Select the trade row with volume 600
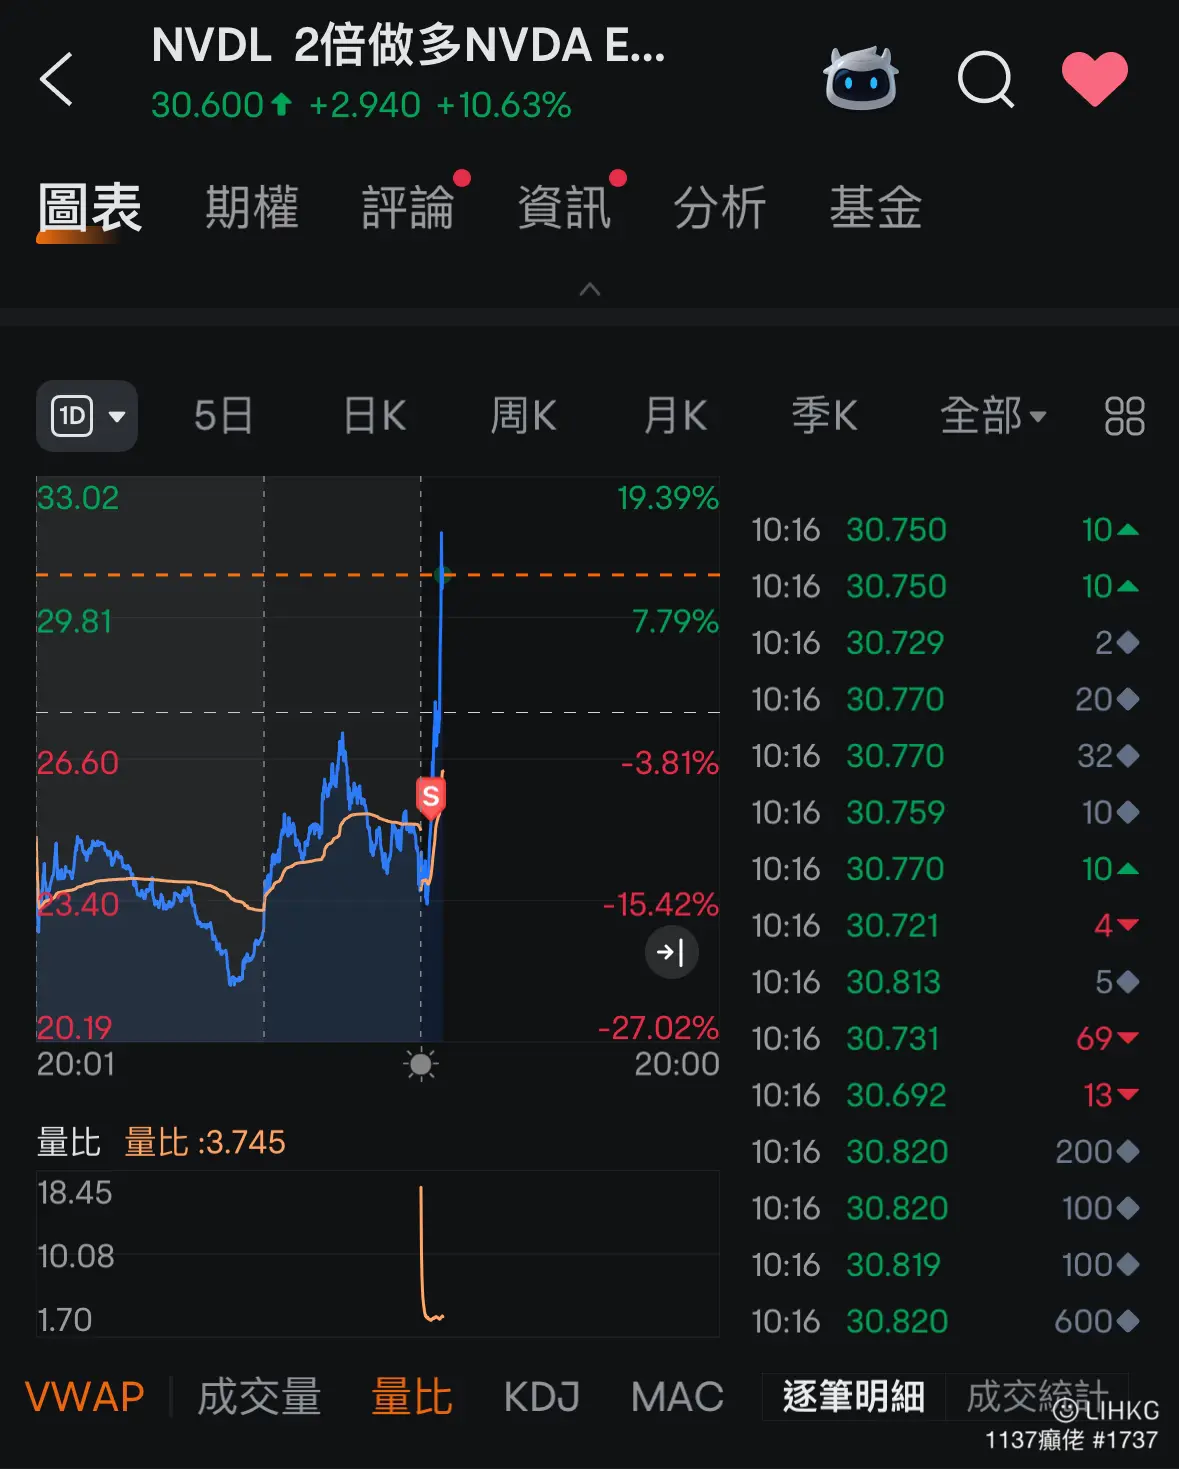The image size is (1179, 1469). click(x=945, y=1322)
